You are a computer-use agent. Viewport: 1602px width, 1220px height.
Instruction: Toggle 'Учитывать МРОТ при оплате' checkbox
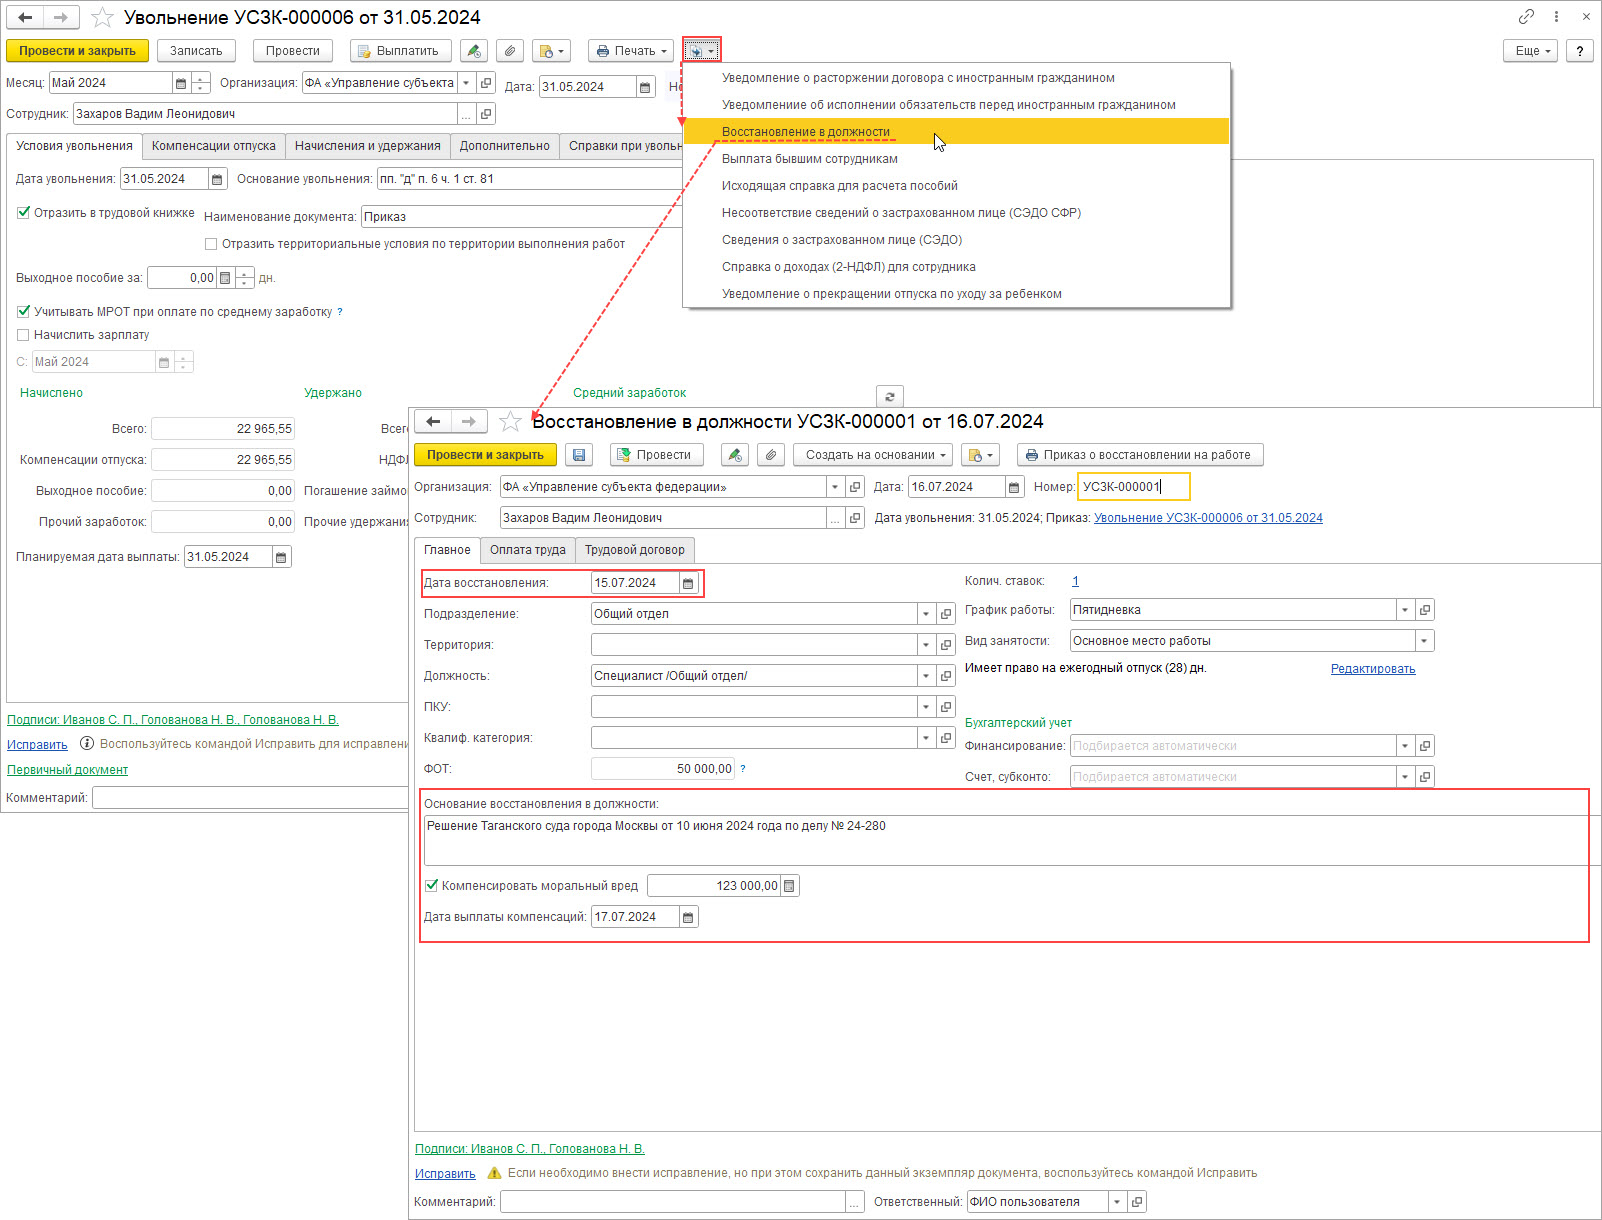pyautogui.click(x=24, y=312)
